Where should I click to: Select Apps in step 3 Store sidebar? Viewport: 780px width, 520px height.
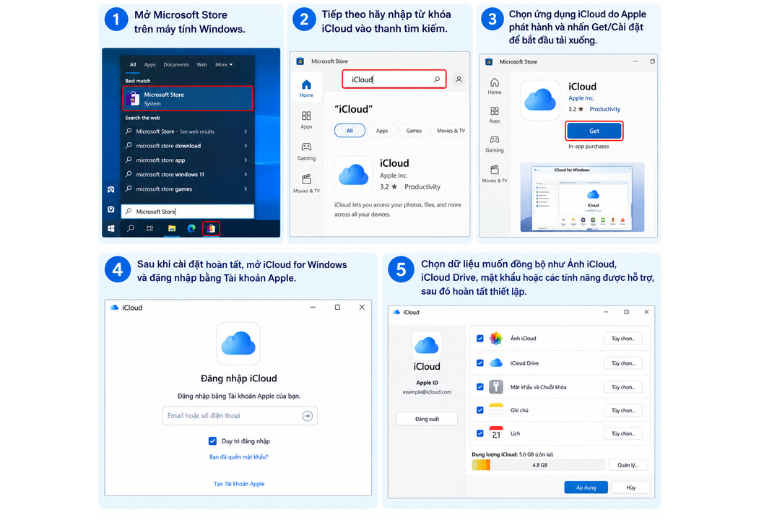pyautogui.click(x=494, y=114)
